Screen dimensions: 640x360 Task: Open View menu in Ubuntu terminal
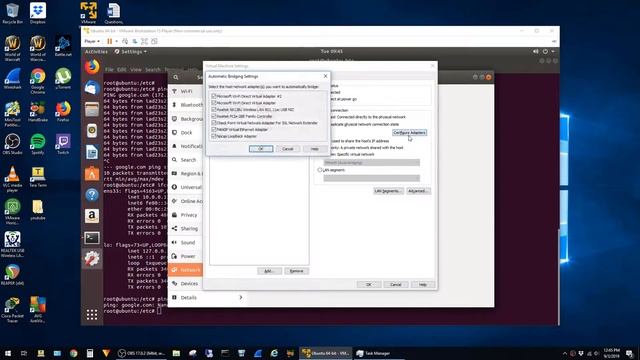(x=136, y=69)
